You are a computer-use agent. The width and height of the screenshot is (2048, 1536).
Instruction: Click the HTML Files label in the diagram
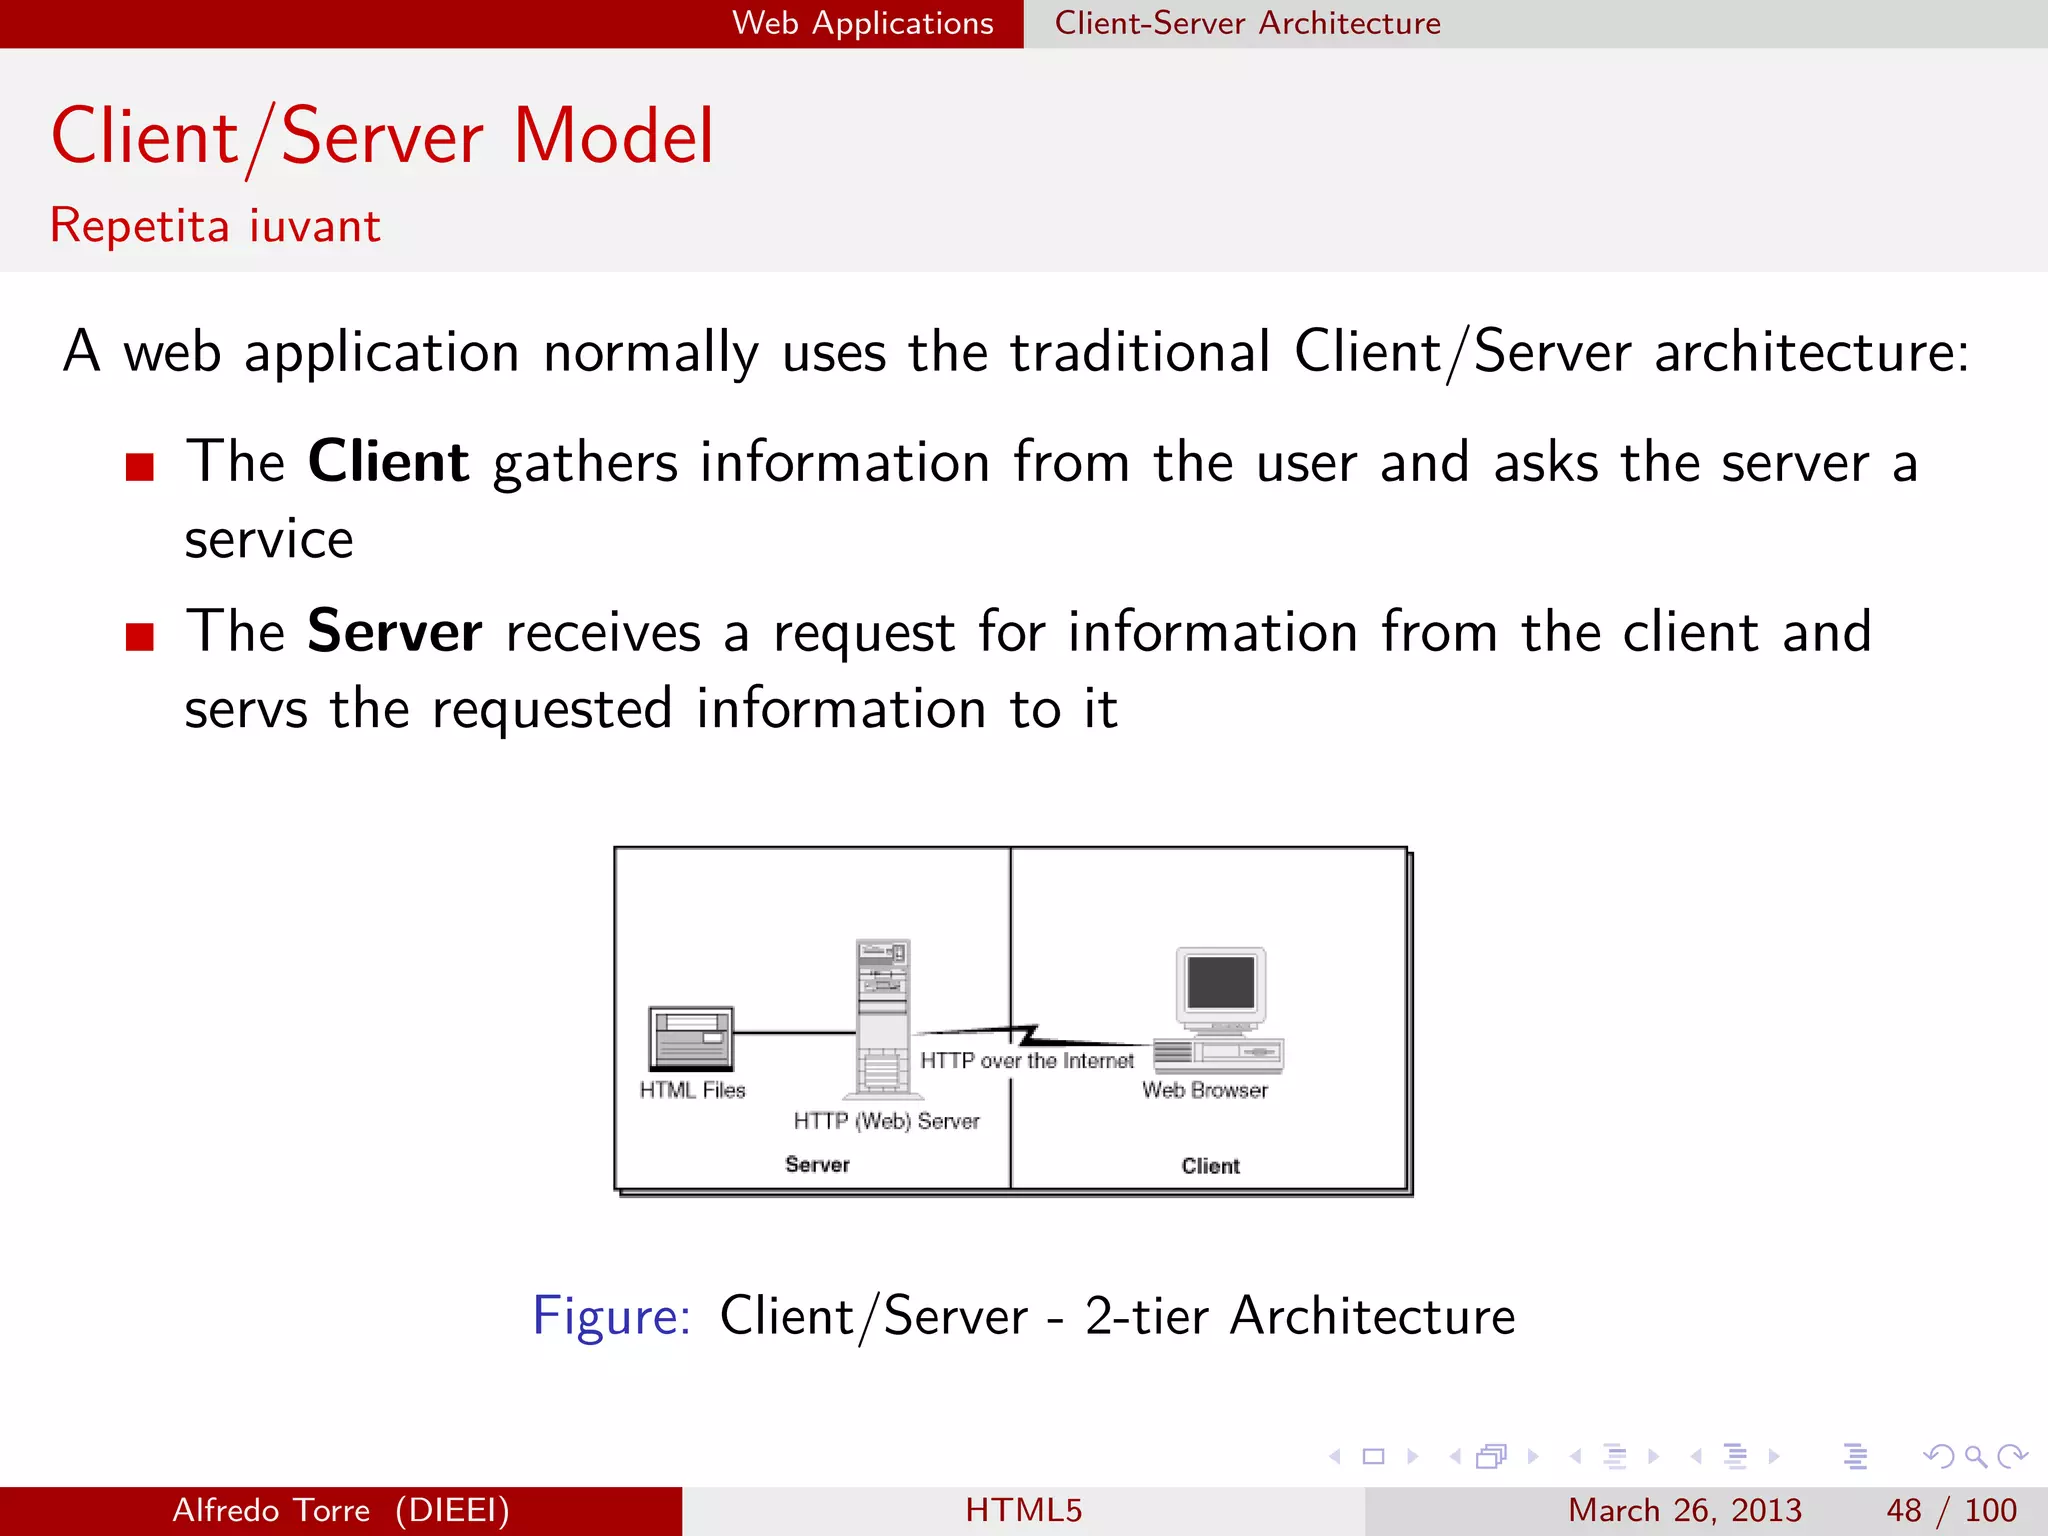coord(693,1090)
